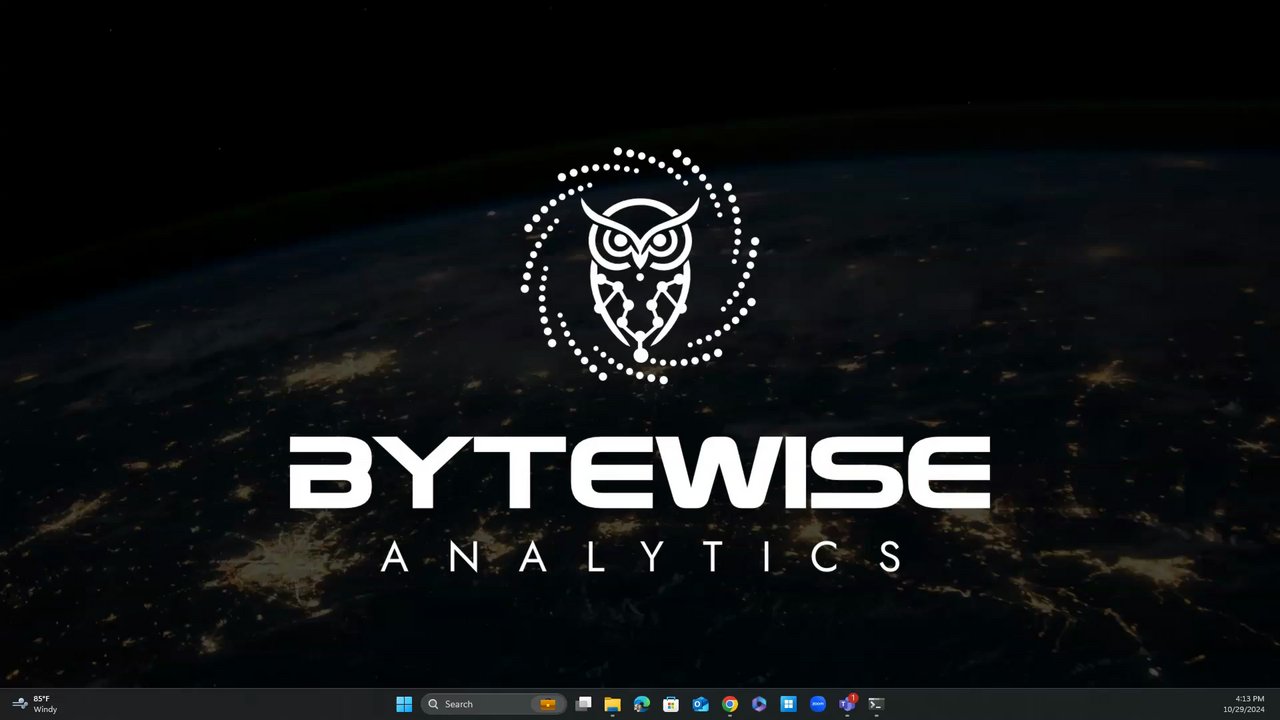Click the taskbar Search box
This screenshot has width=1280, height=720.
pyautogui.click(x=493, y=704)
